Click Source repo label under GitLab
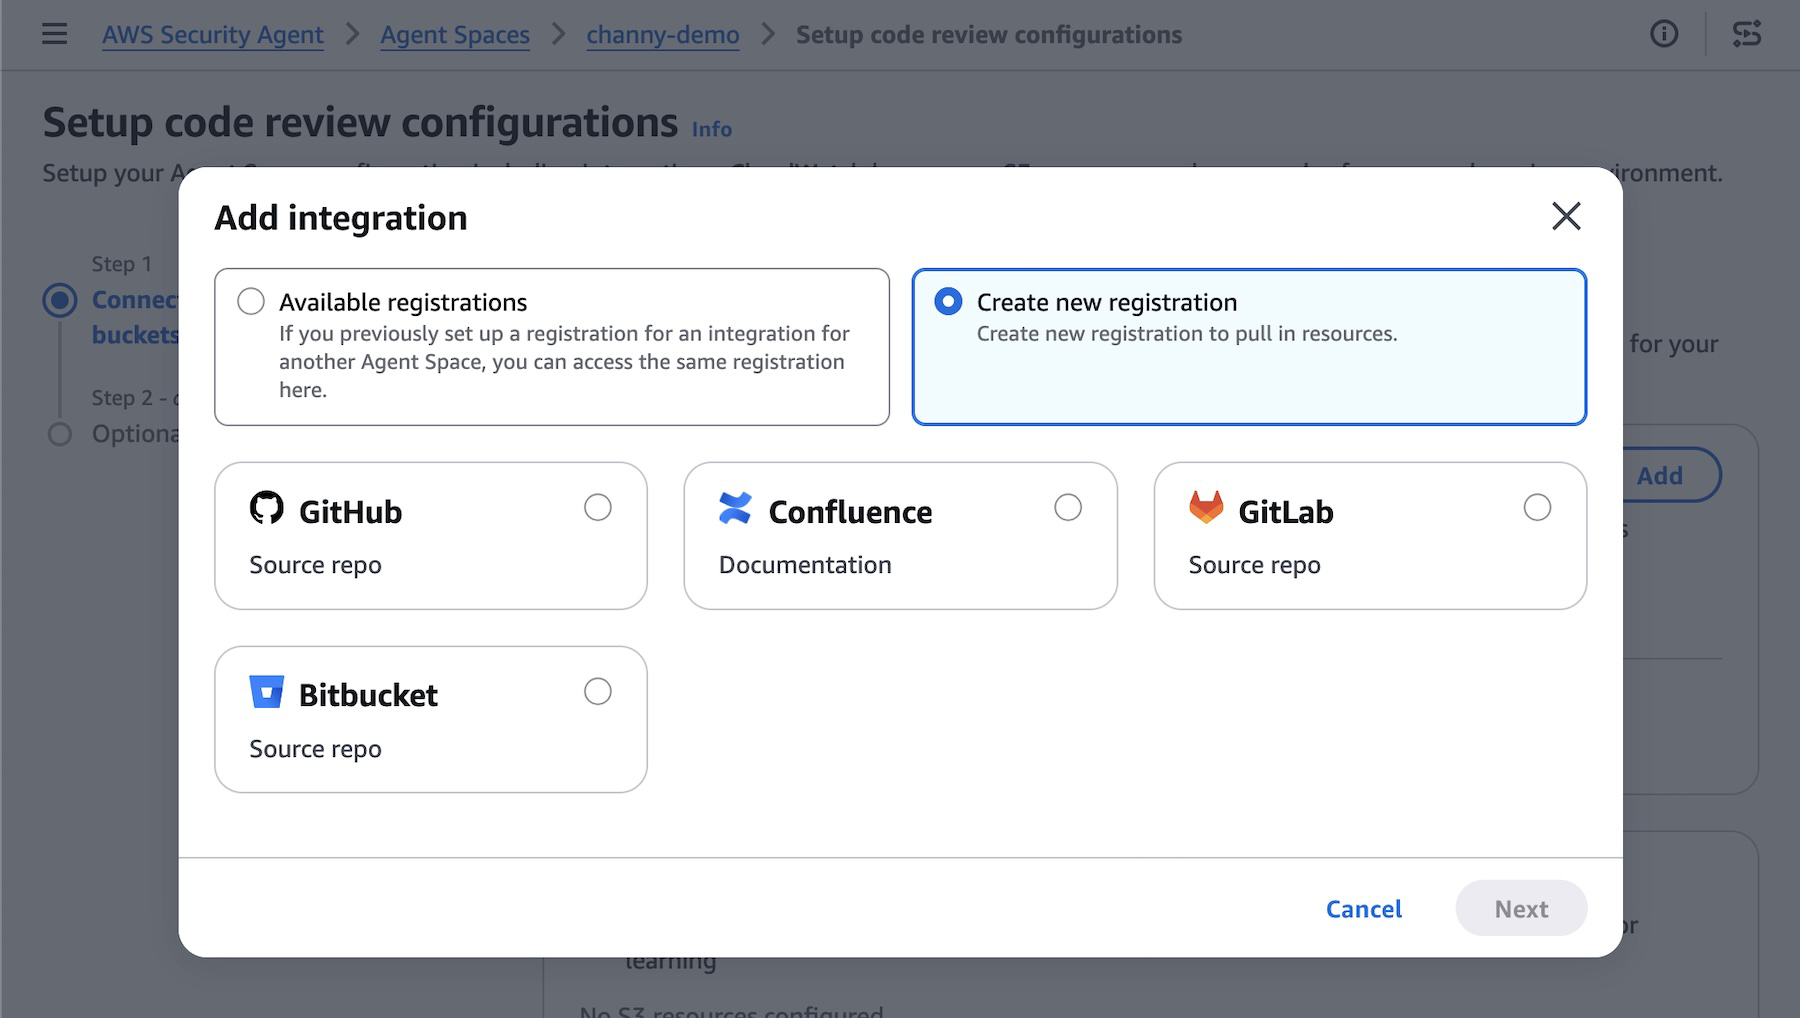 tap(1254, 565)
